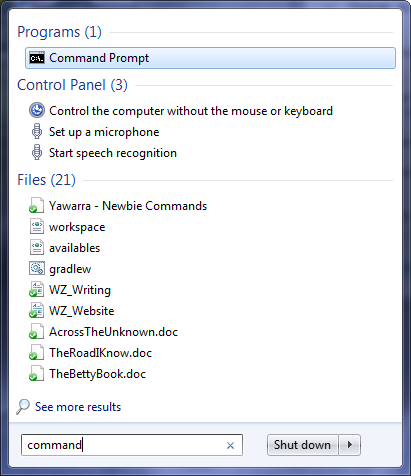Clear the search box with the X button
411x476 pixels.
point(230,445)
